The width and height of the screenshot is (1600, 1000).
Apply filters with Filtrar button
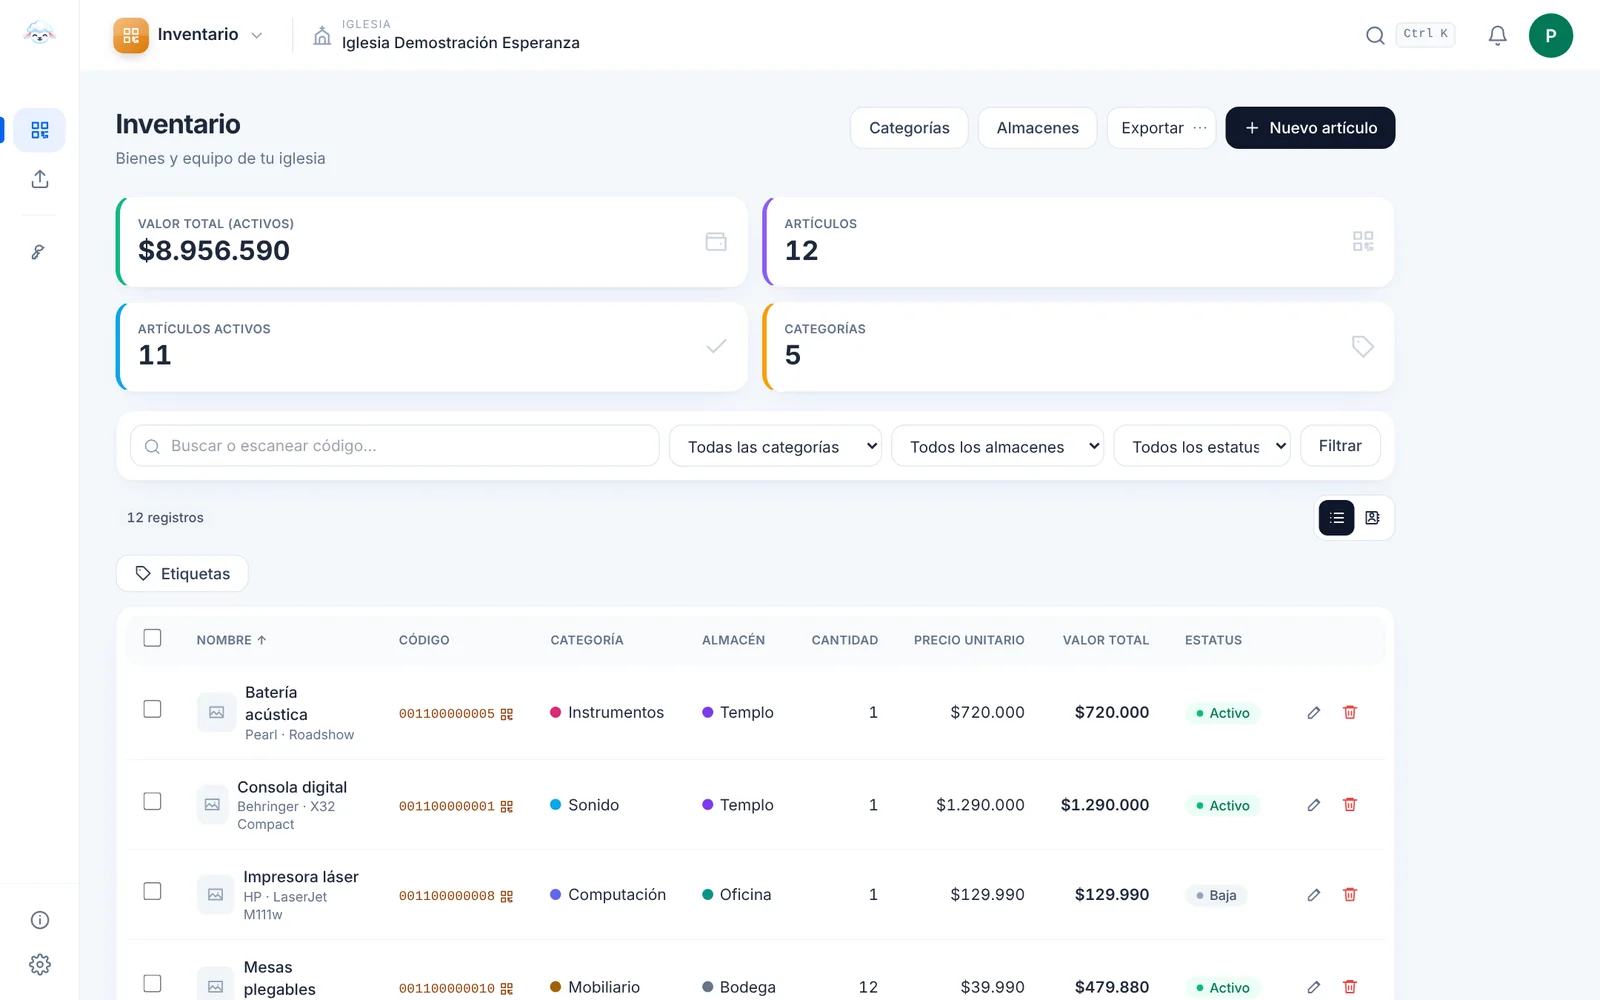point(1340,446)
